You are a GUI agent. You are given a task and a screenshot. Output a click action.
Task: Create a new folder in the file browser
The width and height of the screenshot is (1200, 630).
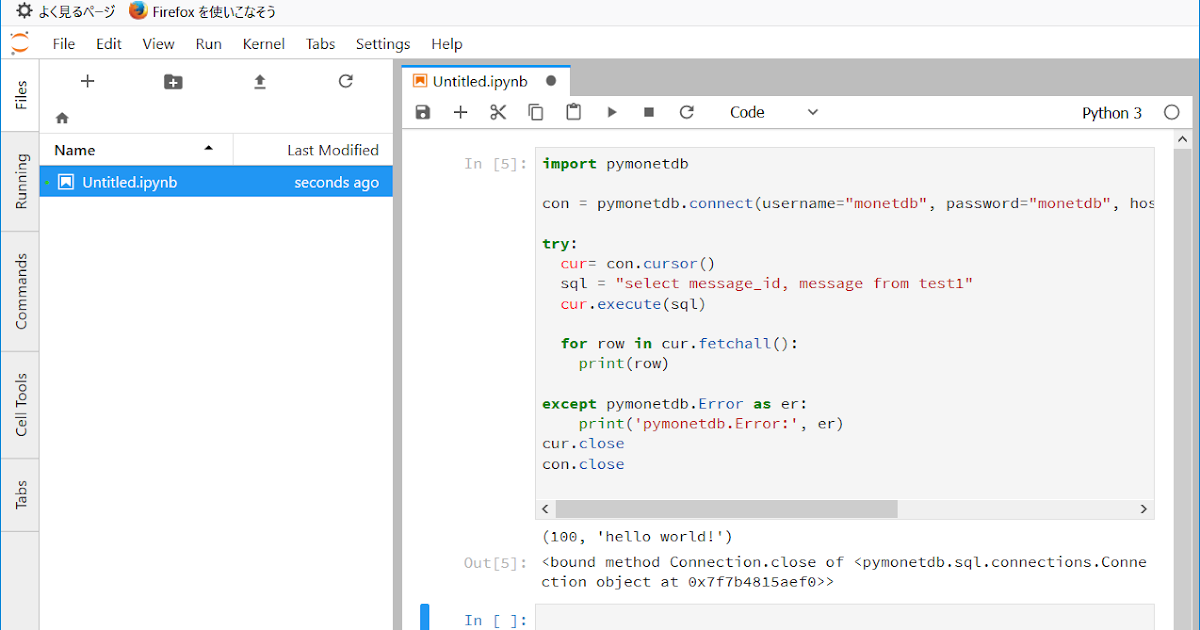pyautogui.click(x=173, y=82)
